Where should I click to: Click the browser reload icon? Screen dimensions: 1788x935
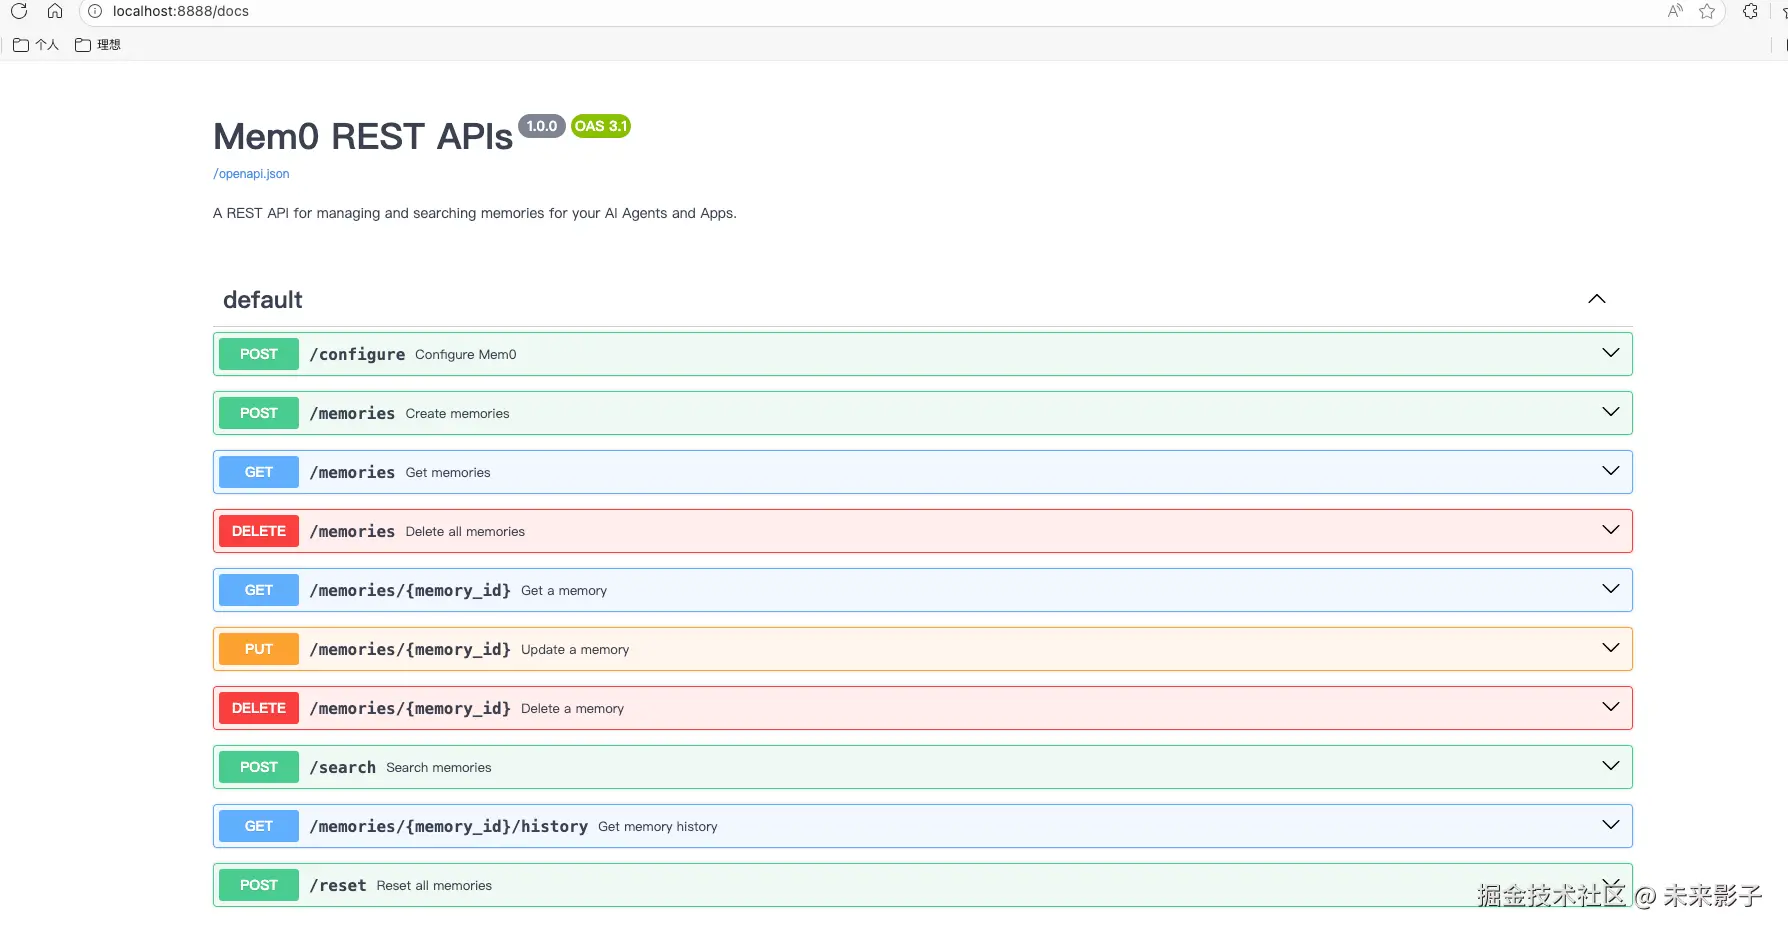click(x=19, y=11)
